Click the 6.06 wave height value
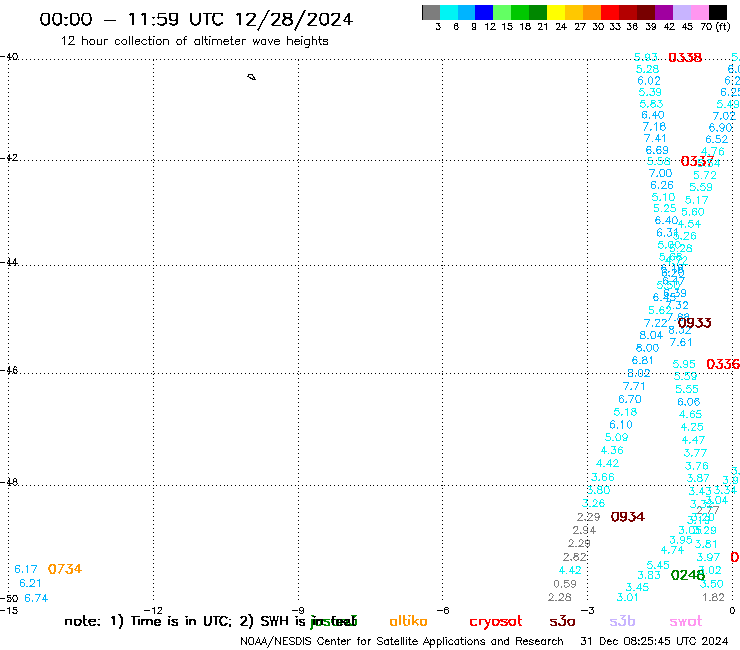 [x=689, y=402]
